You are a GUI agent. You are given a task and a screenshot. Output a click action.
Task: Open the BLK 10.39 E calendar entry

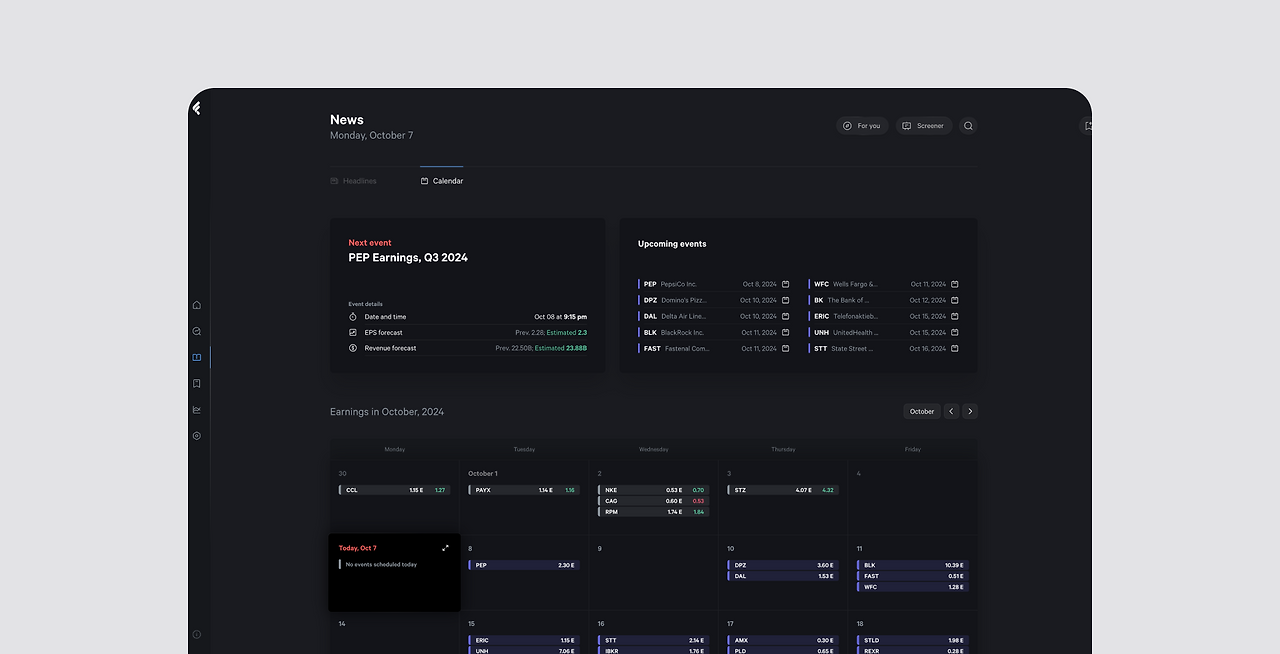point(913,565)
